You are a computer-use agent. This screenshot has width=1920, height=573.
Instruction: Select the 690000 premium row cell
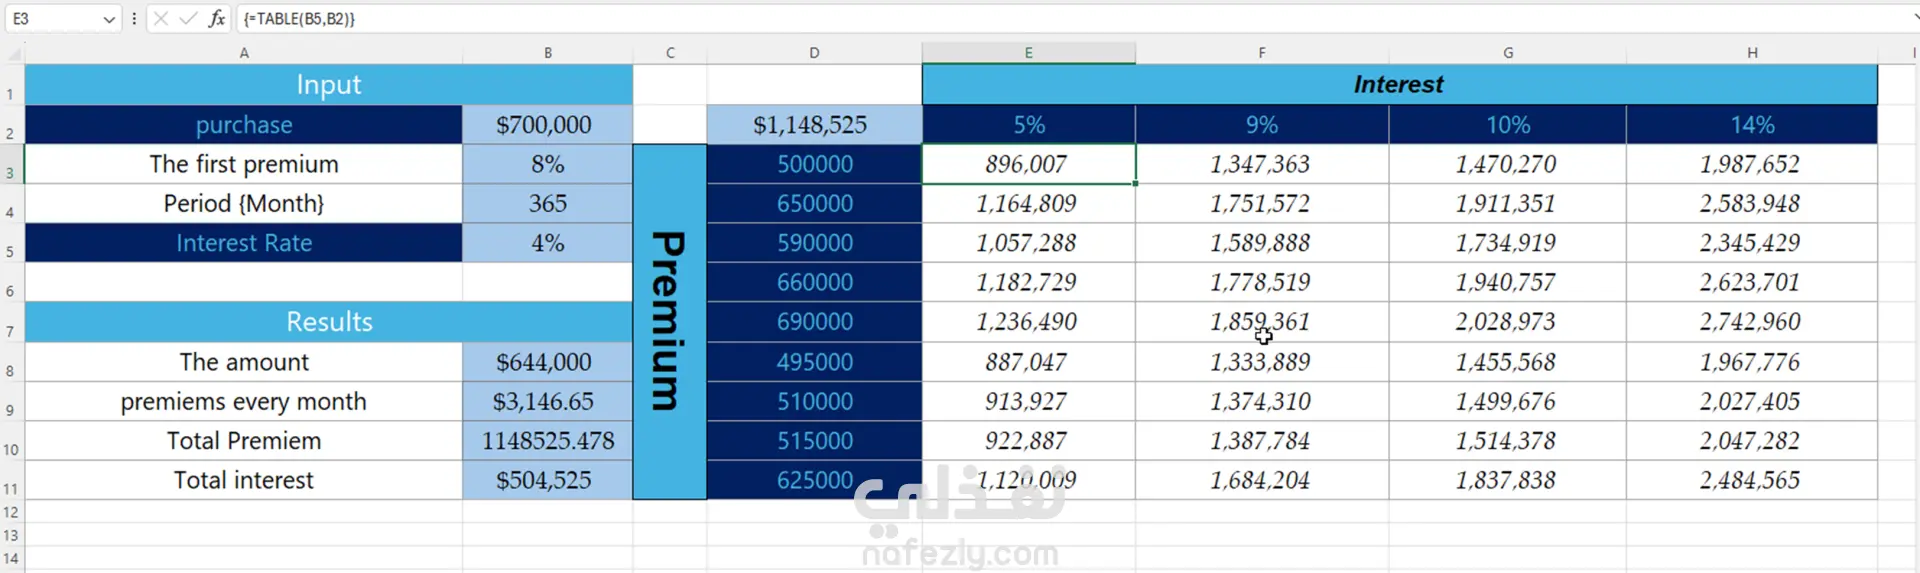point(814,322)
